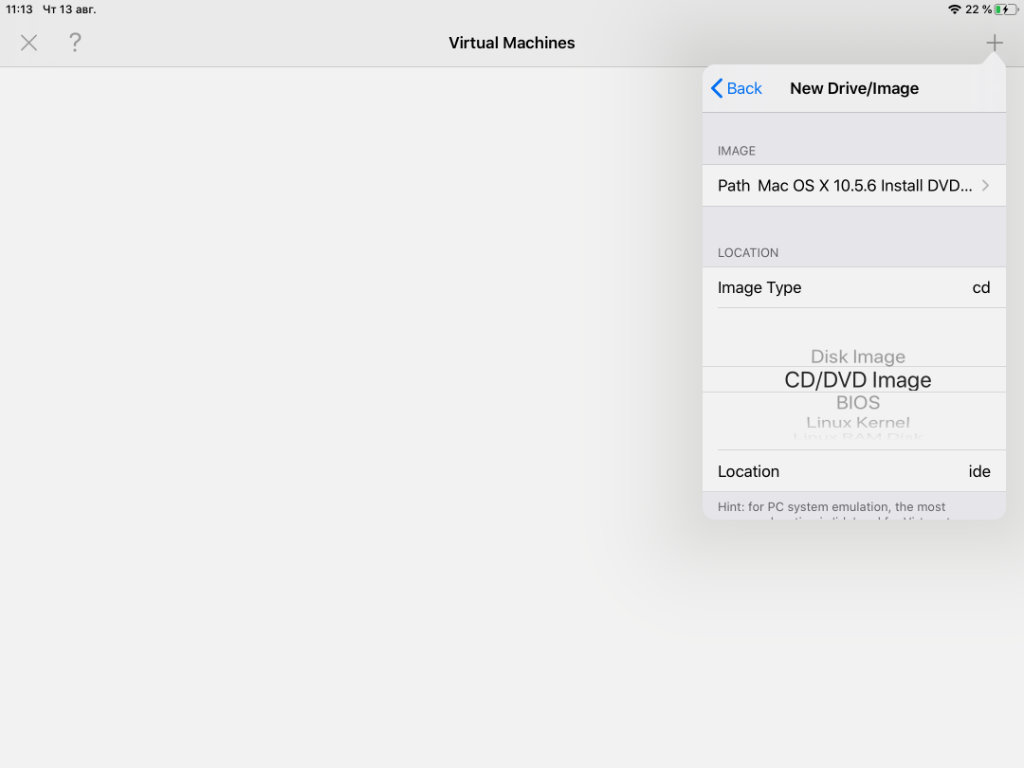Choose CD/DVD Image in the picker
Image resolution: width=1024 pixels, height=768 pixels.
click(858, 380)
